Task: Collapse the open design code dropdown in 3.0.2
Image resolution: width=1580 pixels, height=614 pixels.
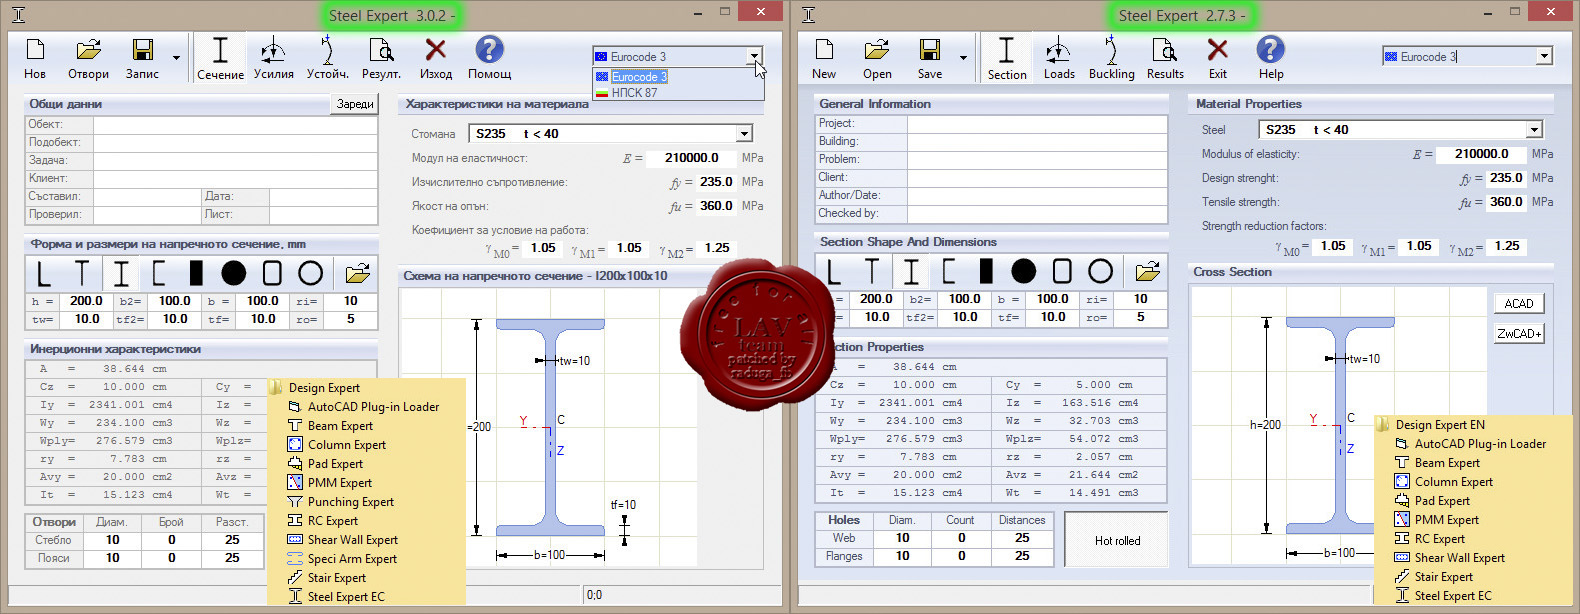Action: (754, 57)
